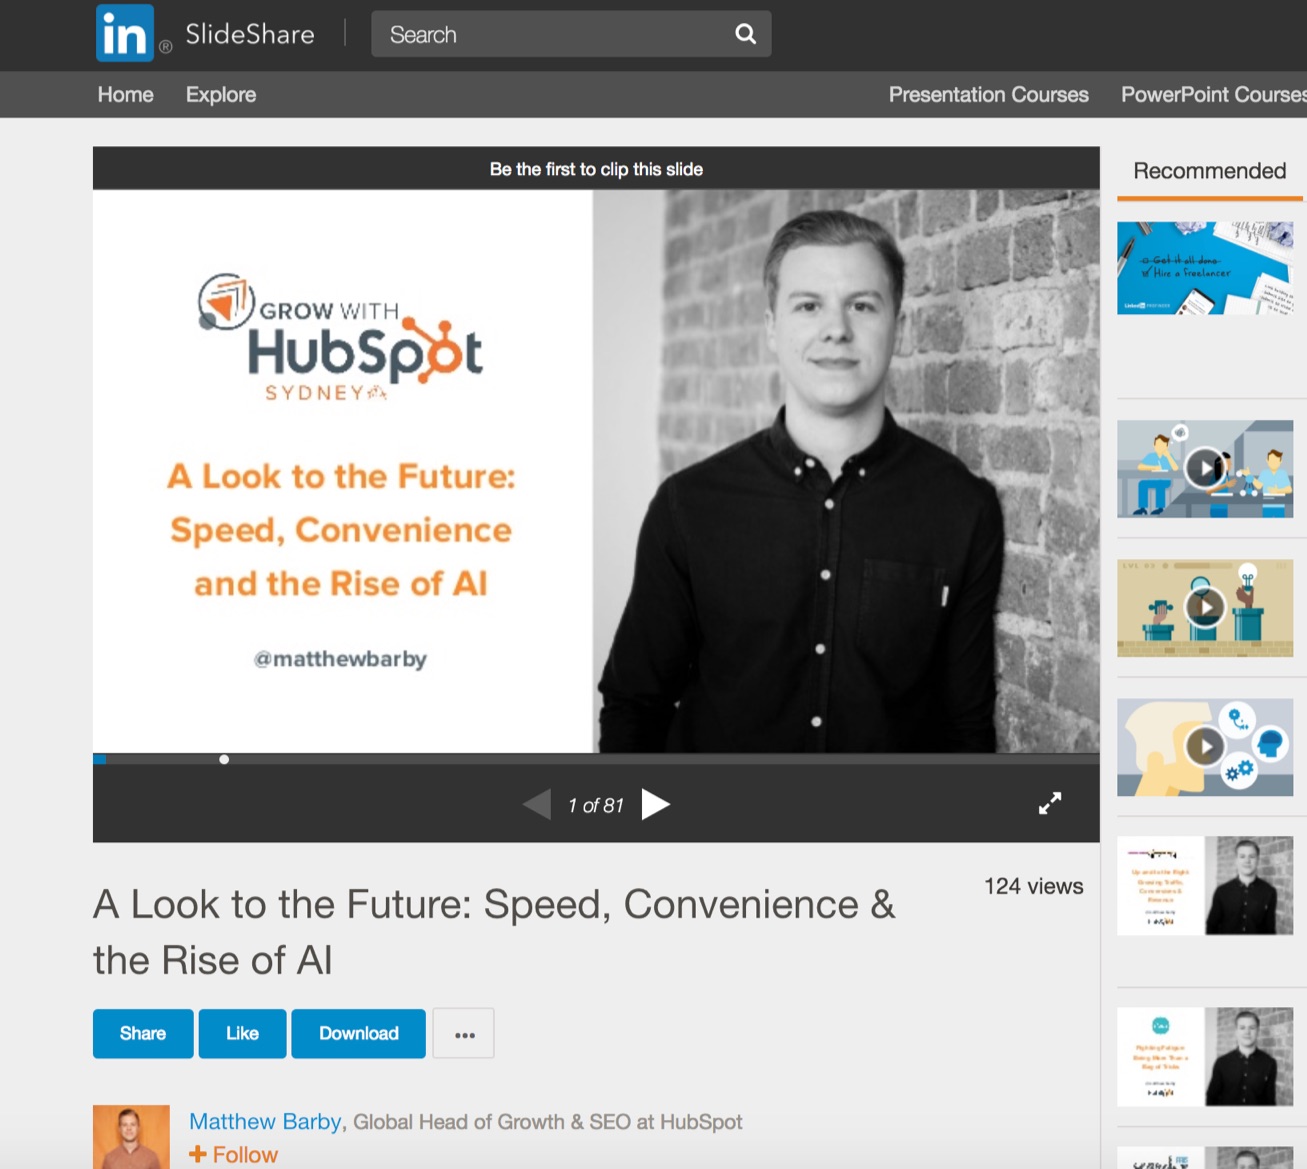This screenshot has width=1307, height=1169.
Task: Click the Follow link
Action: click(245, 1154)
